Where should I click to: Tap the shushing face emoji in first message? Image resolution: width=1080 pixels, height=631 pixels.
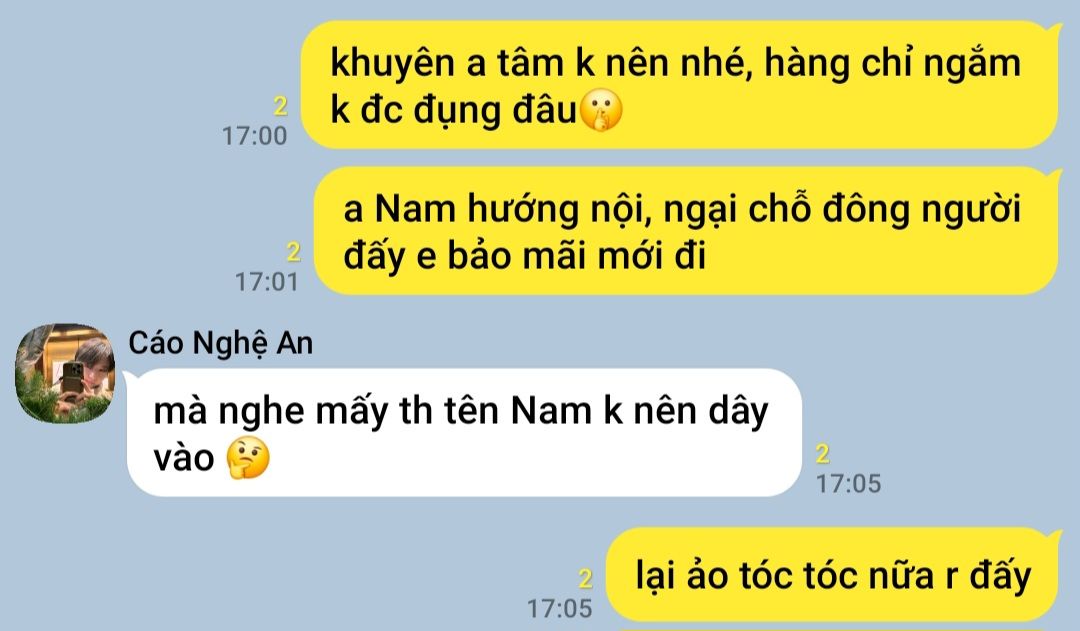(x=601, y=110)
